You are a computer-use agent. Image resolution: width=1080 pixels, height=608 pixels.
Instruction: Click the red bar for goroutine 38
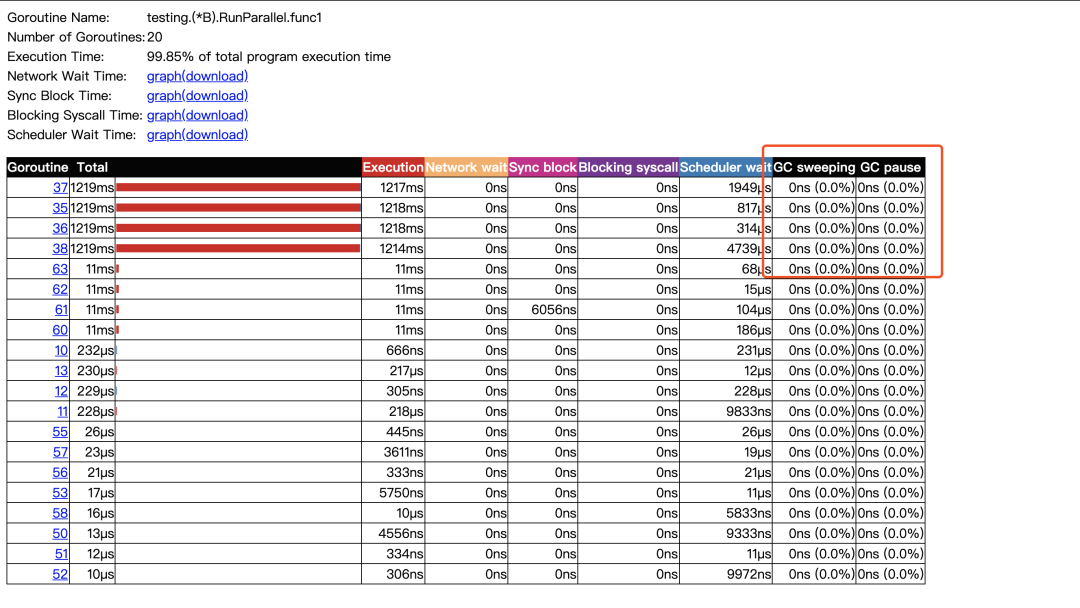coord(238,249)
